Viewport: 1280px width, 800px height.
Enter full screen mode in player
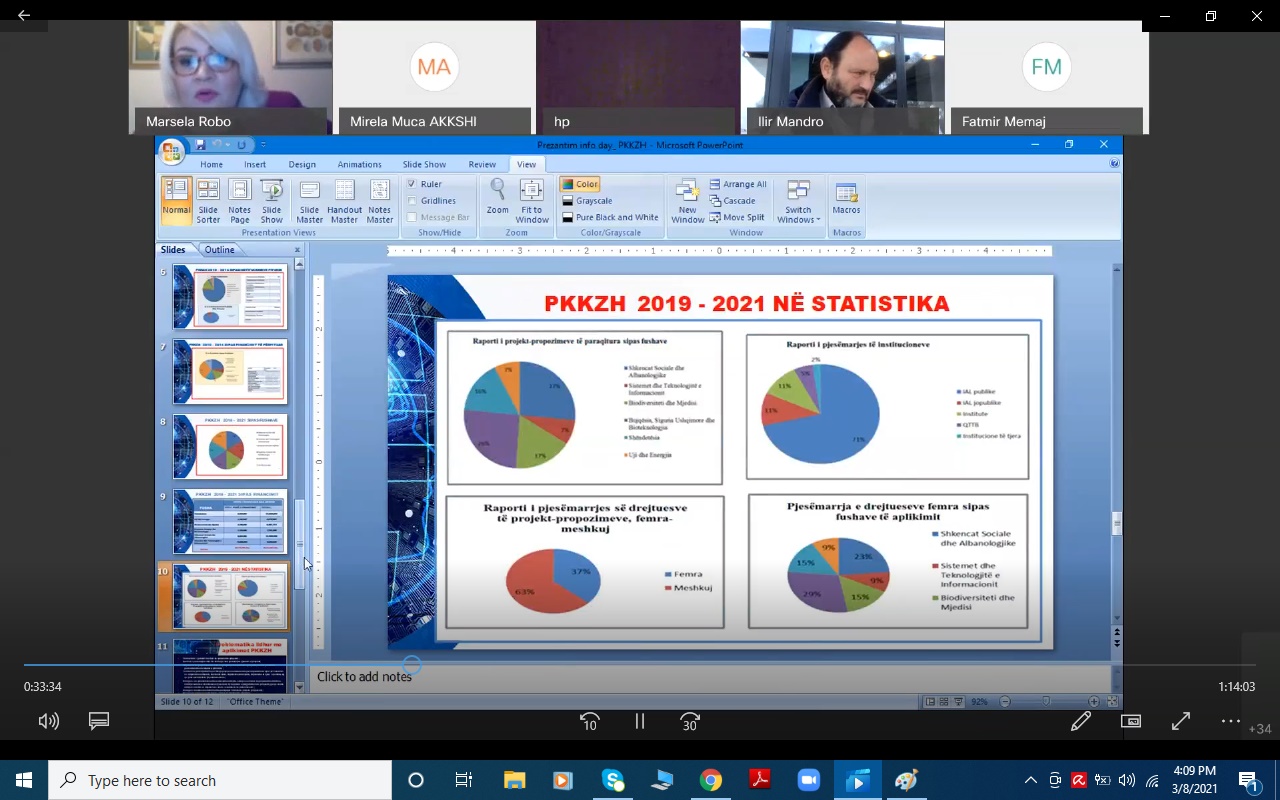click(1181, 721)
